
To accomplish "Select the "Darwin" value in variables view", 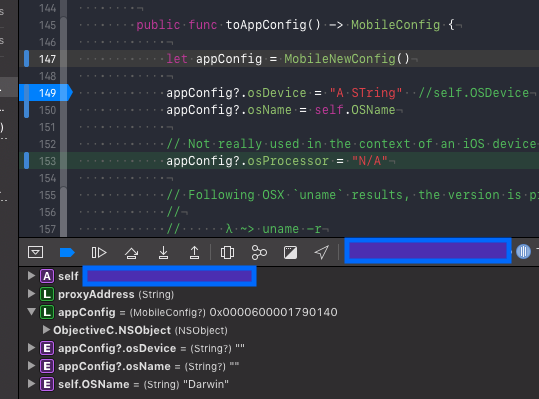I will click(206, 384).
